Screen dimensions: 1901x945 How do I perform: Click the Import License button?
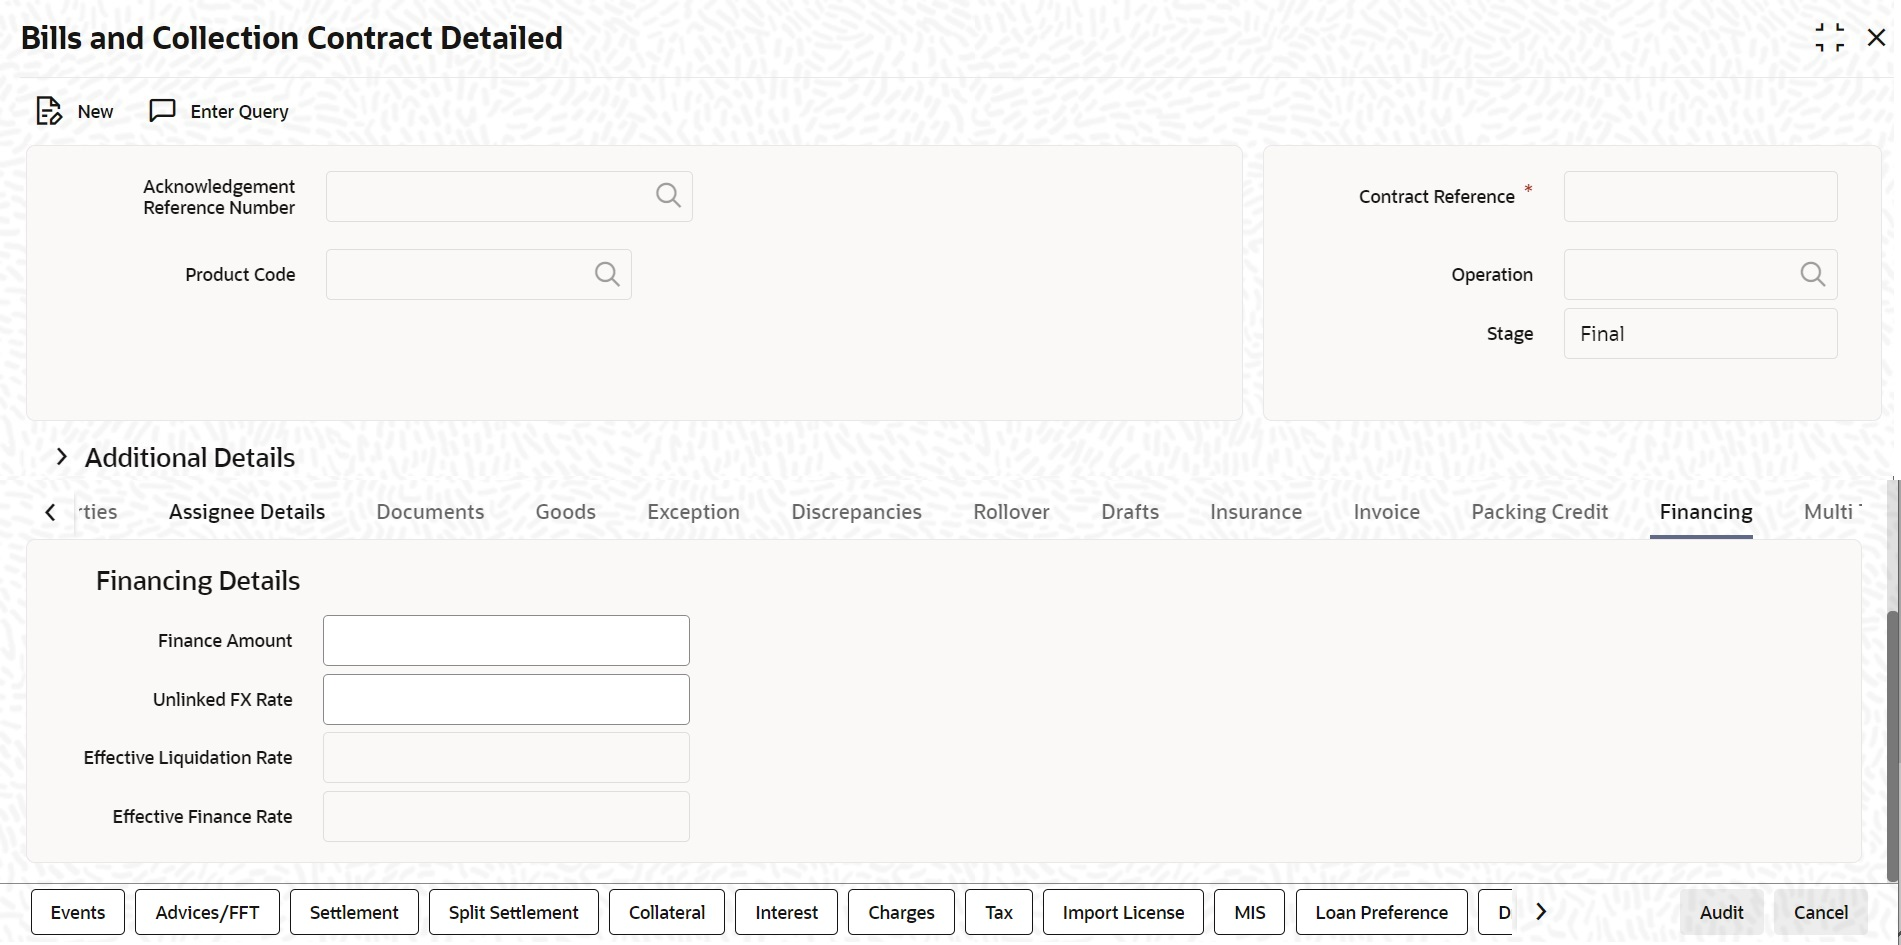1123,912
